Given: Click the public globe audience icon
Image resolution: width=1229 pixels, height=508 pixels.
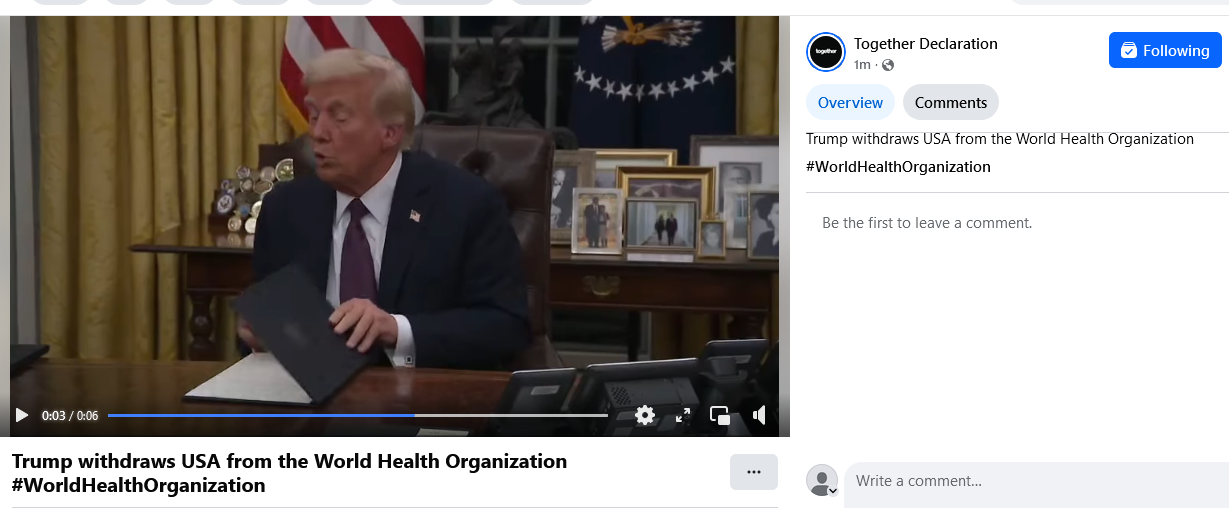Looking at the screenshot, I should click(888, 65).
